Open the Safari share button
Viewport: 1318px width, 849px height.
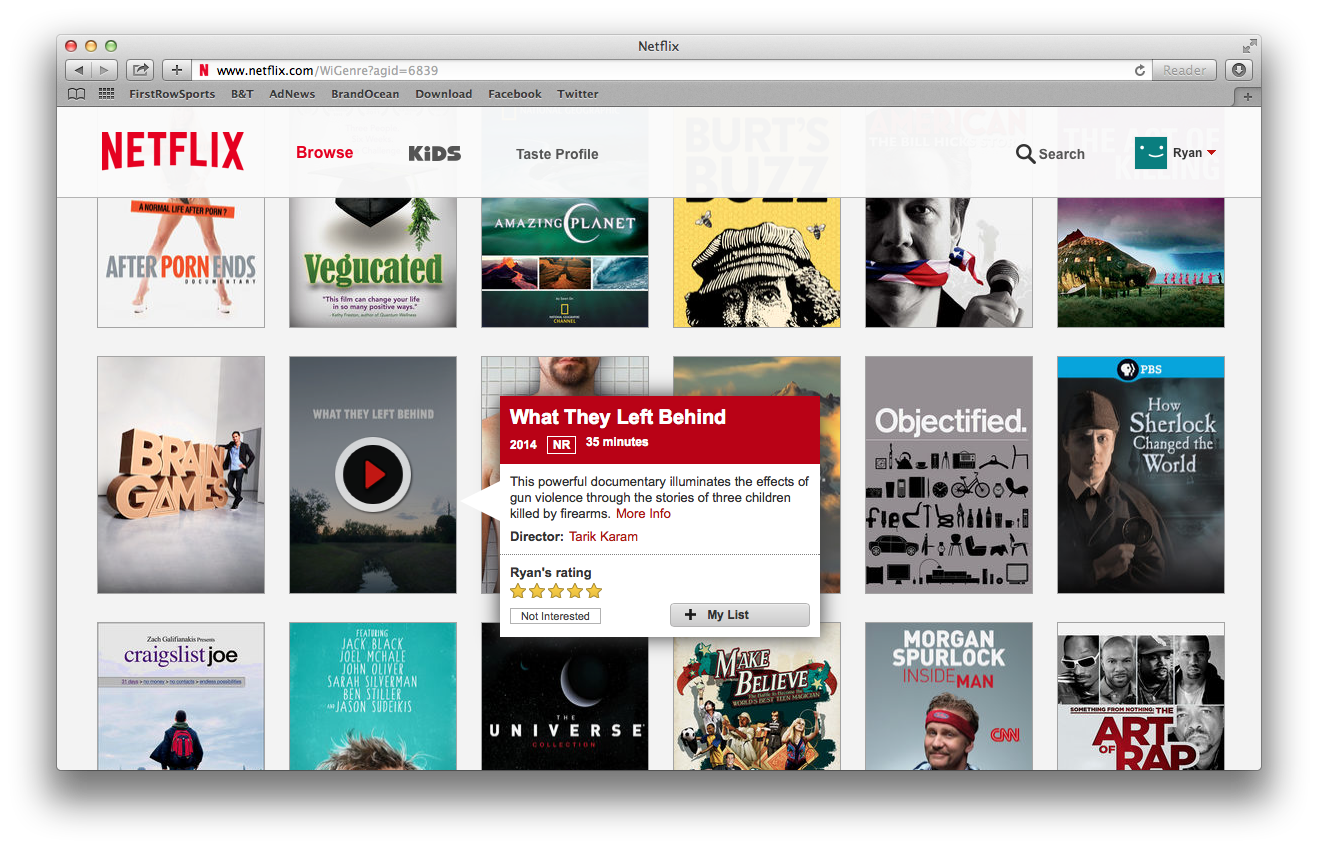141,70
